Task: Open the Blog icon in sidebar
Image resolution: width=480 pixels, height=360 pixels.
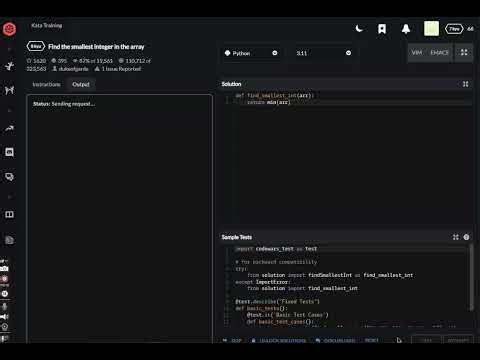Action: [x=9, y=240]
